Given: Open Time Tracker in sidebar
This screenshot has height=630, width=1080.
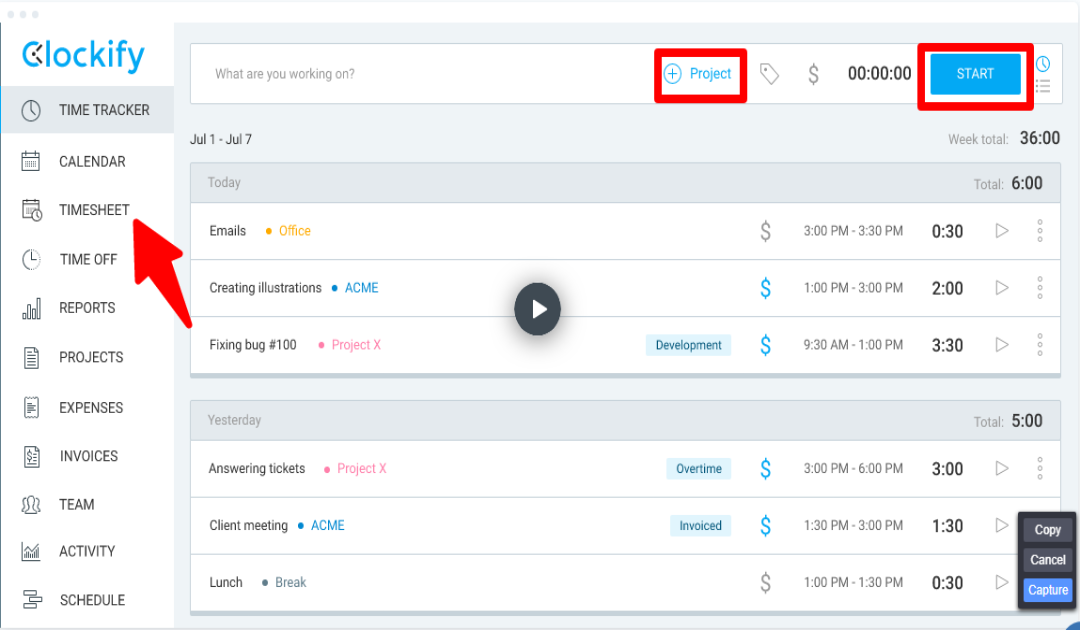Looking at the screenshot, I should 87,110.
